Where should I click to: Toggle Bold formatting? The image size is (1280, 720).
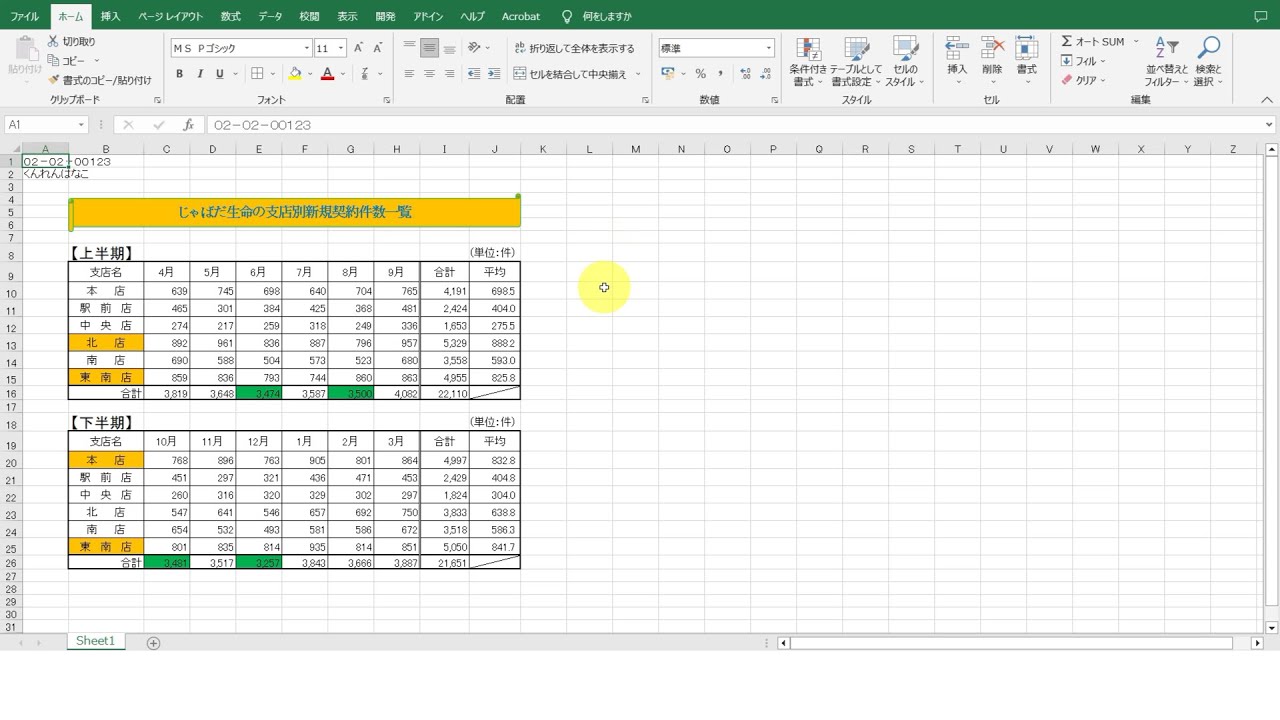(x=179, y=74)
